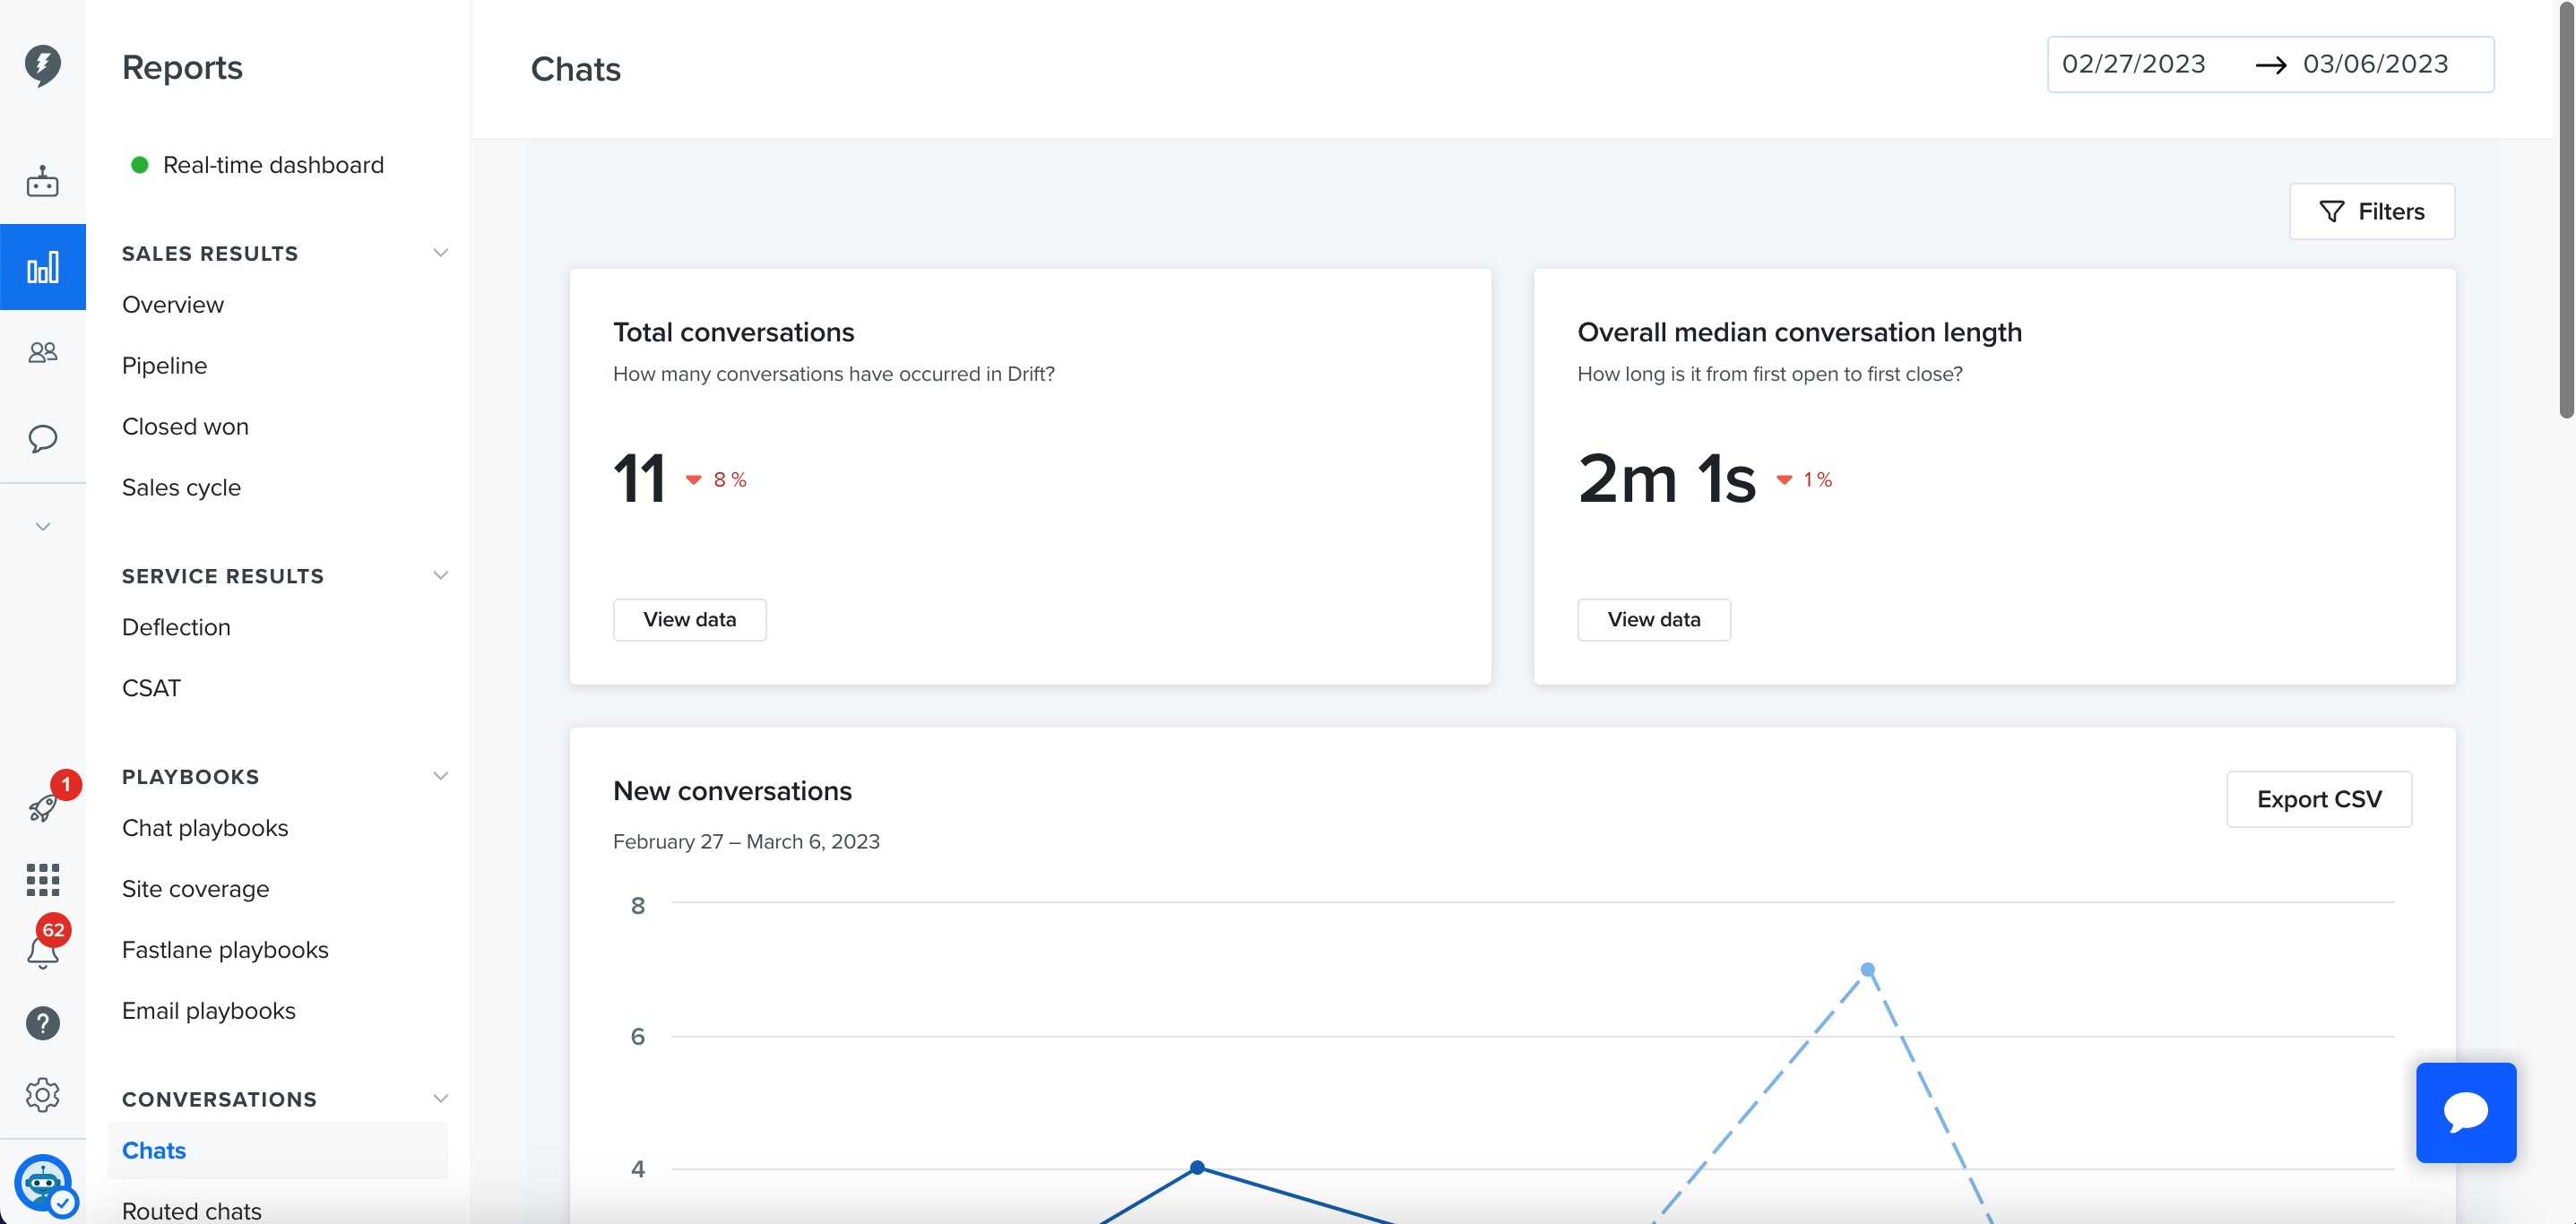Click the end date 03/06/2023 field
This screenshot has width=2576, height=1224.
point(2375,64)
